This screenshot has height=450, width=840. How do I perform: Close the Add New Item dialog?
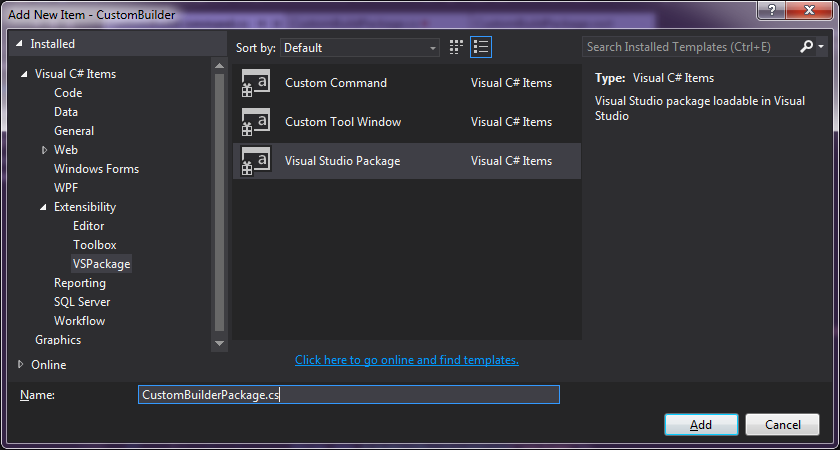click(x=809, y=10)
